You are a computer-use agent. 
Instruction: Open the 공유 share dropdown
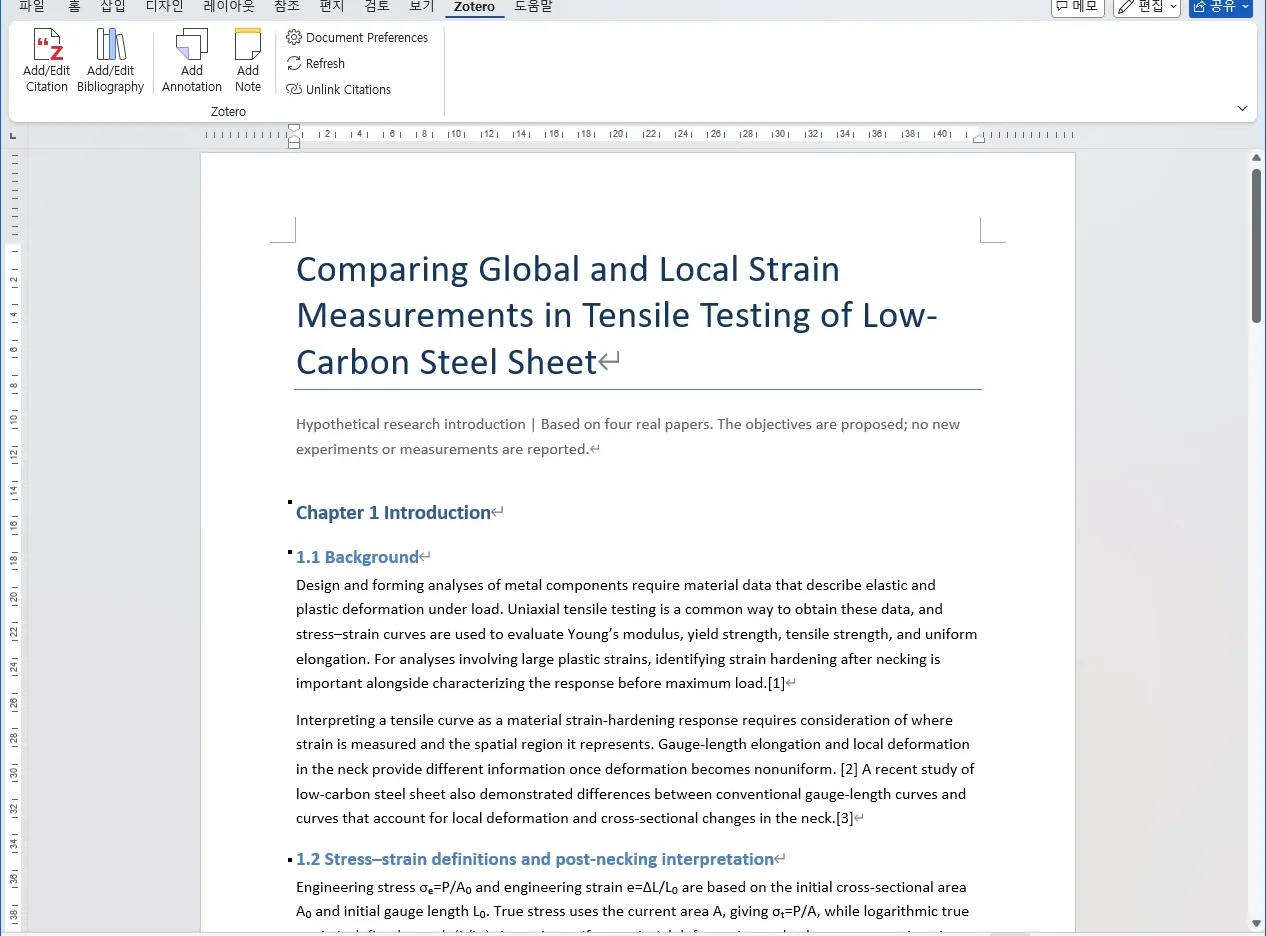pyautogui.click(x=1220, y=7)
